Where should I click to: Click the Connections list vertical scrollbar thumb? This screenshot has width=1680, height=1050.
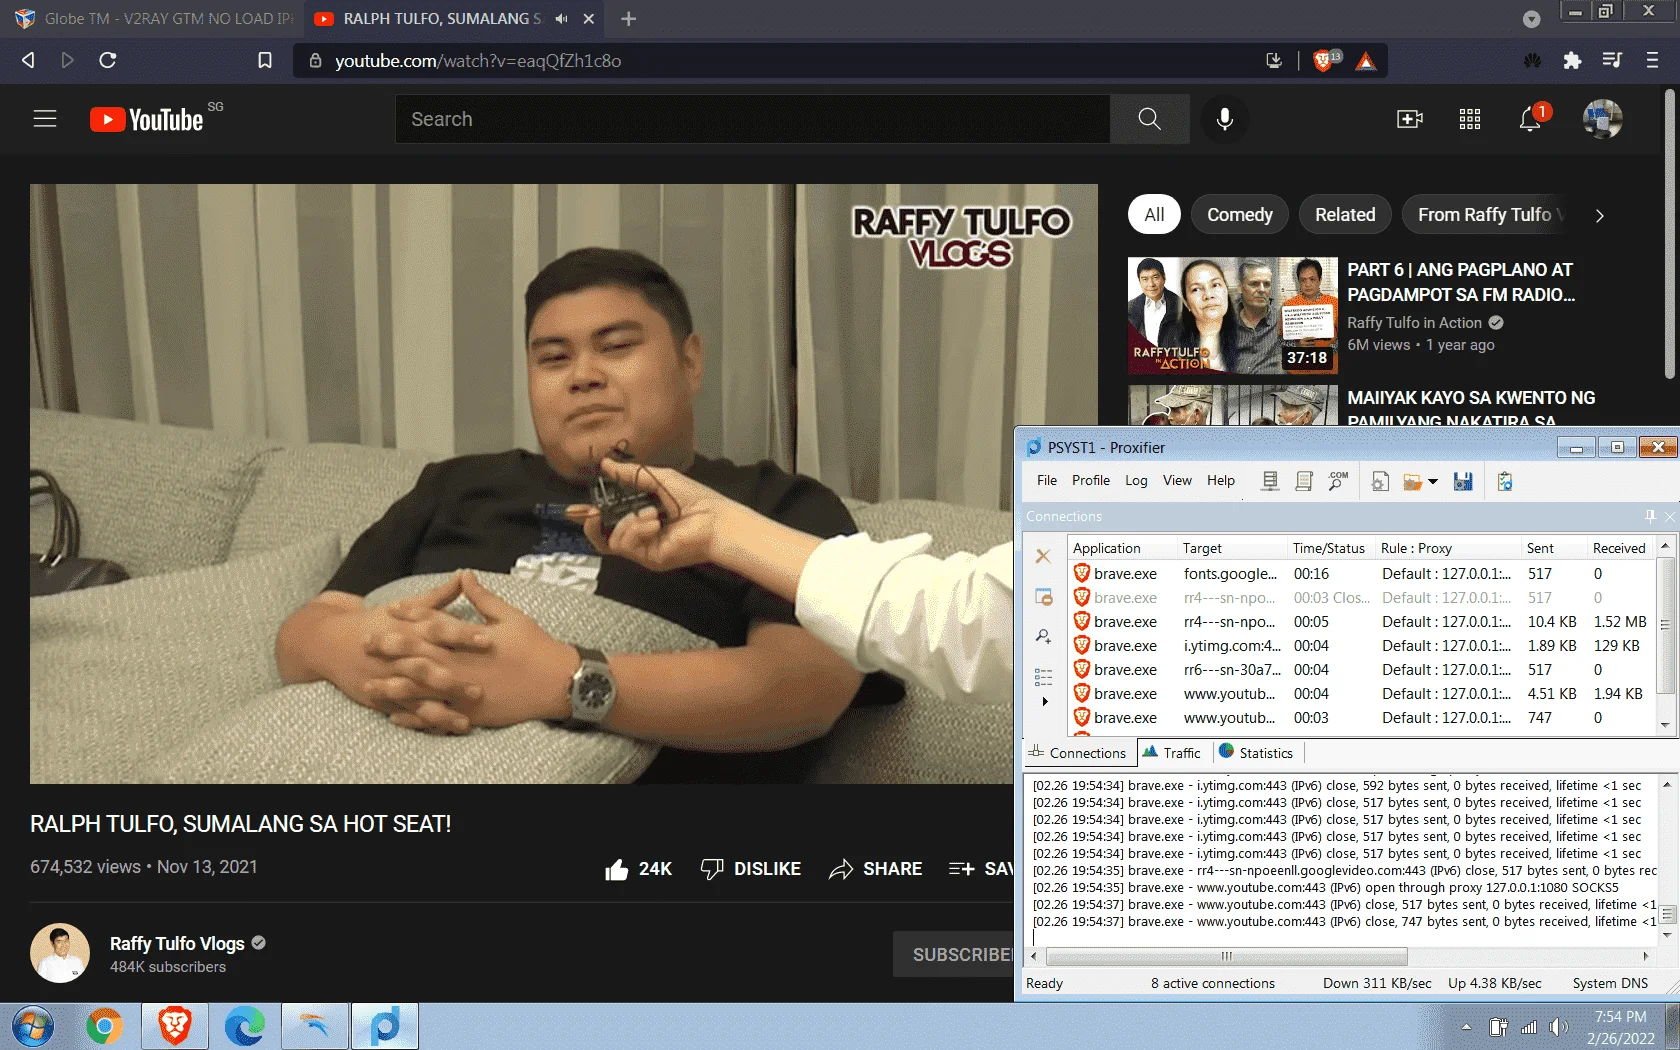click(x=1665, y=624)
